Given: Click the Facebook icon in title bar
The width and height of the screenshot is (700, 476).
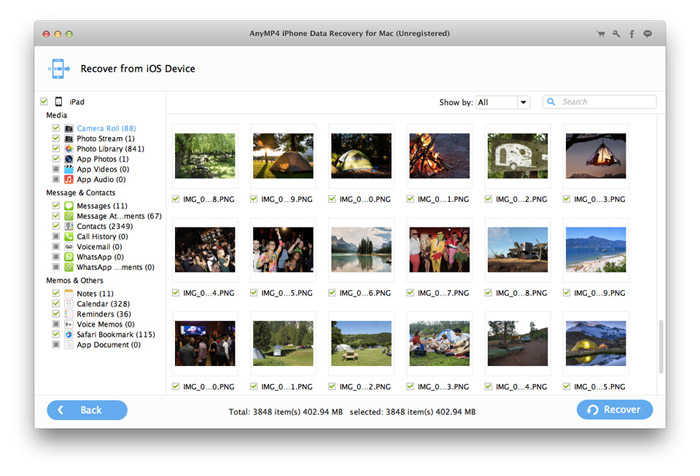Looking at the screenshot, I should [x=632, y=34].
